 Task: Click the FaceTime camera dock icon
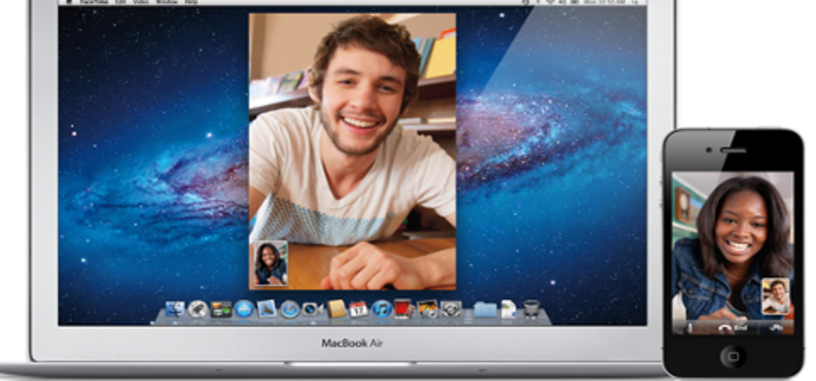tap(313, 309)
